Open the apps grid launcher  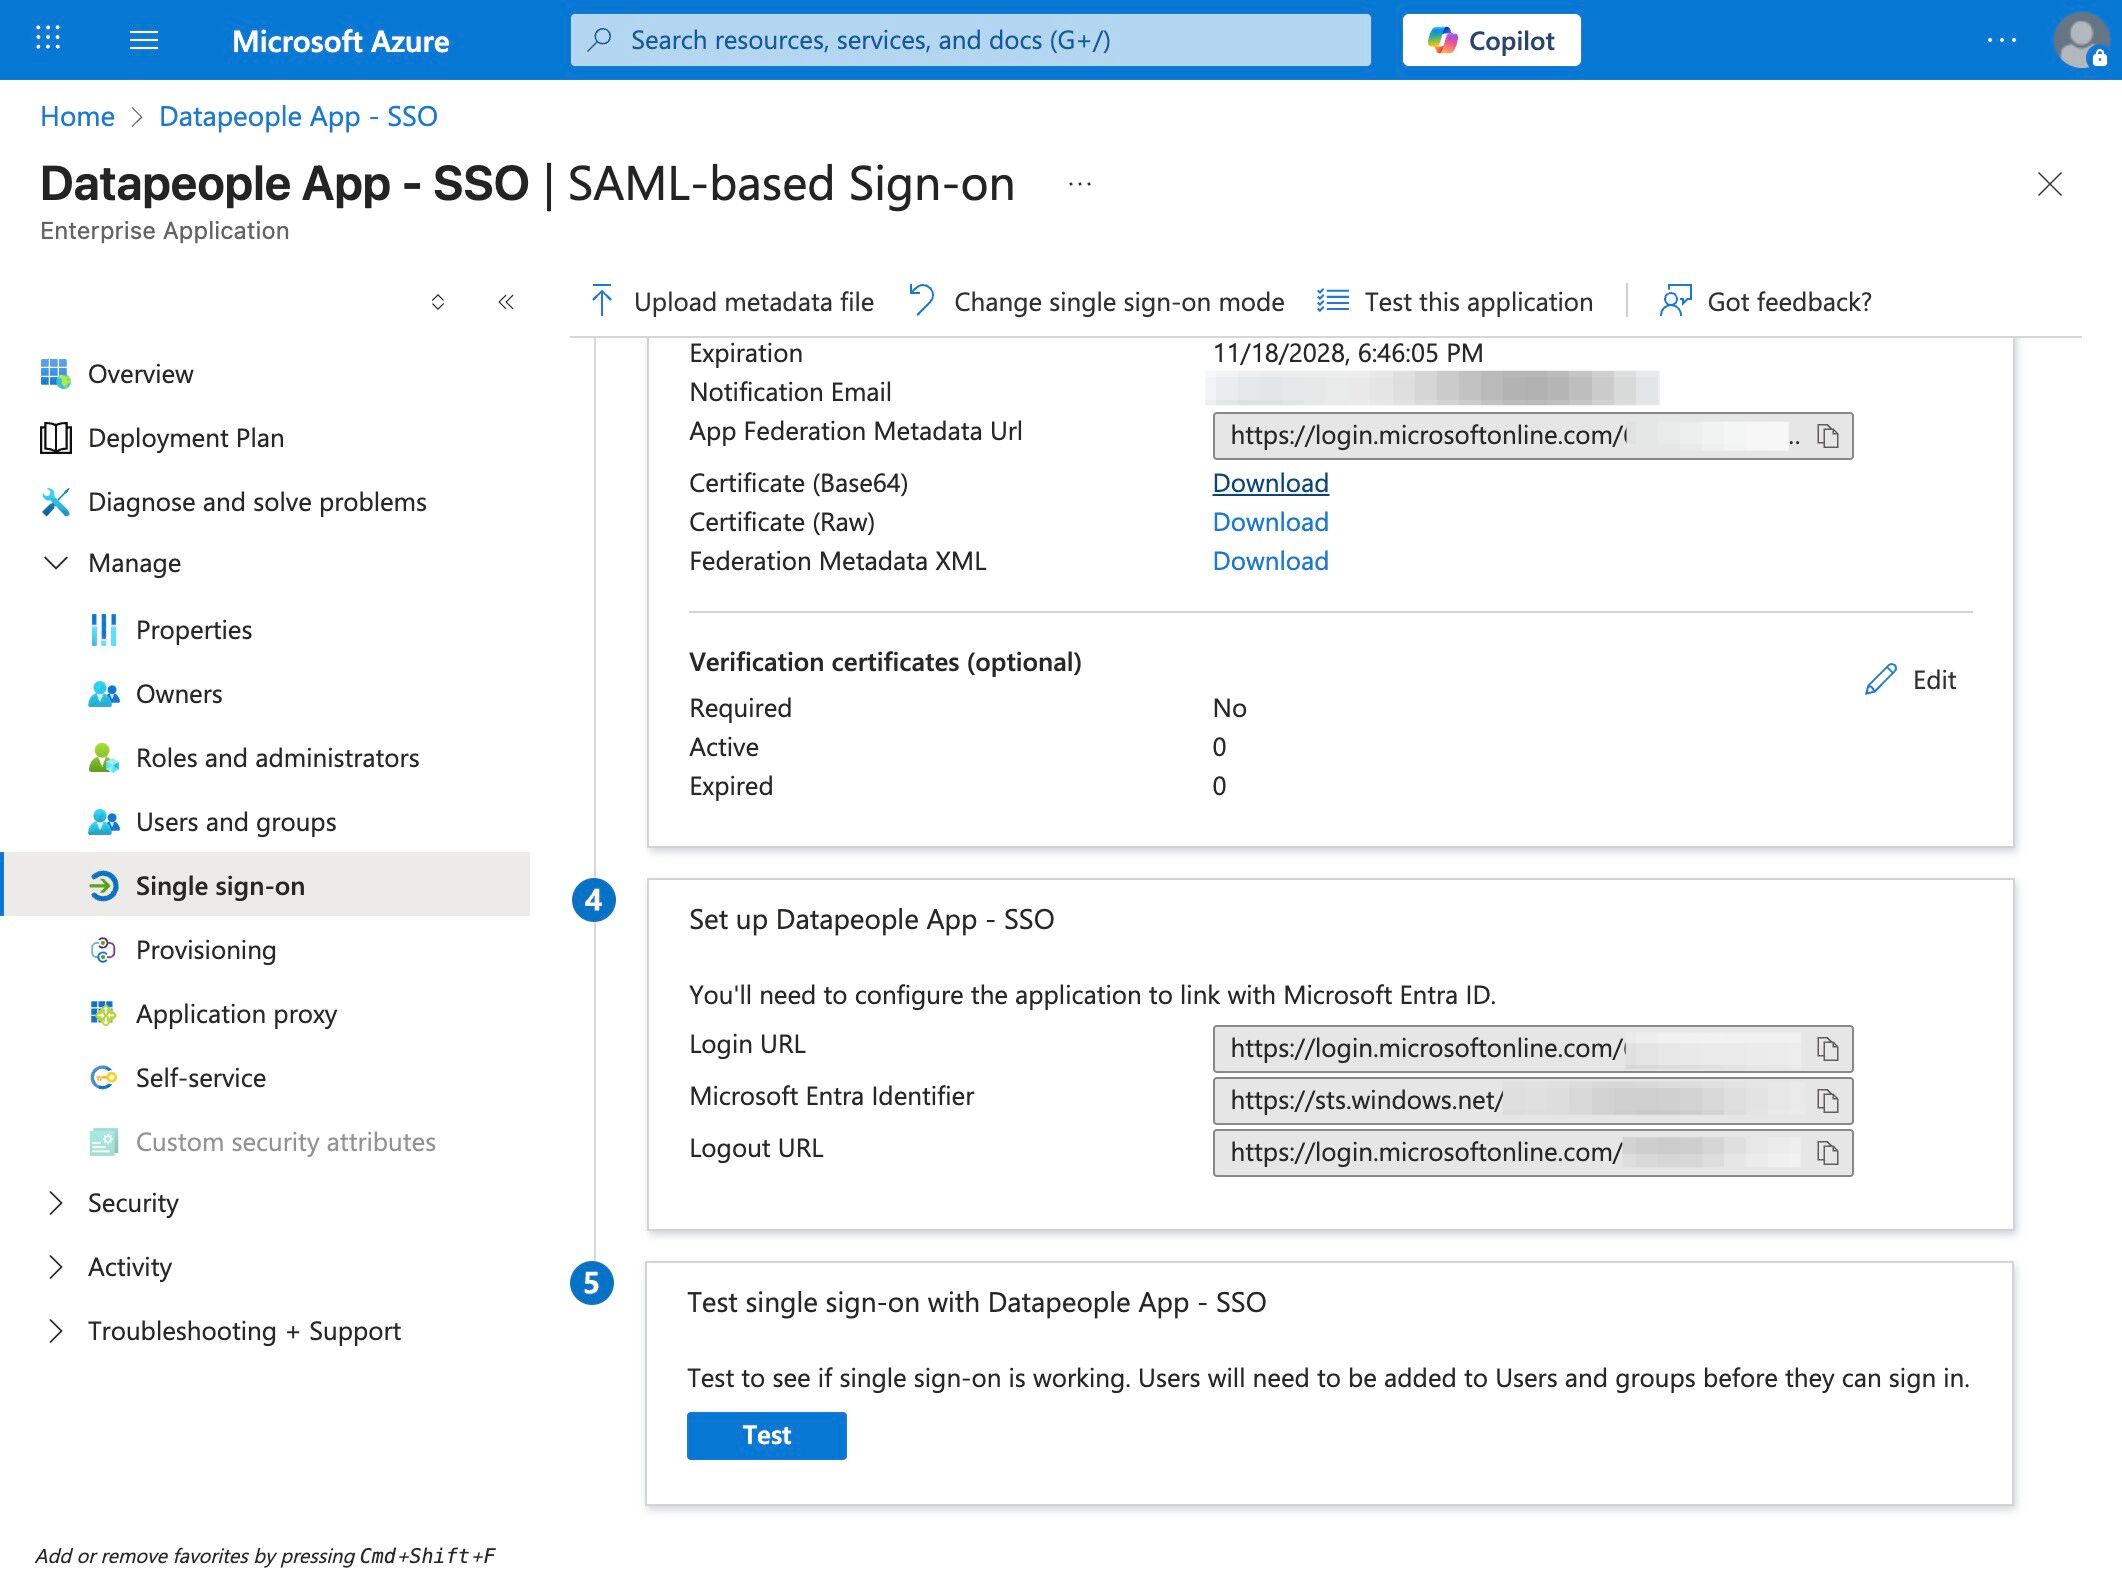48,40
